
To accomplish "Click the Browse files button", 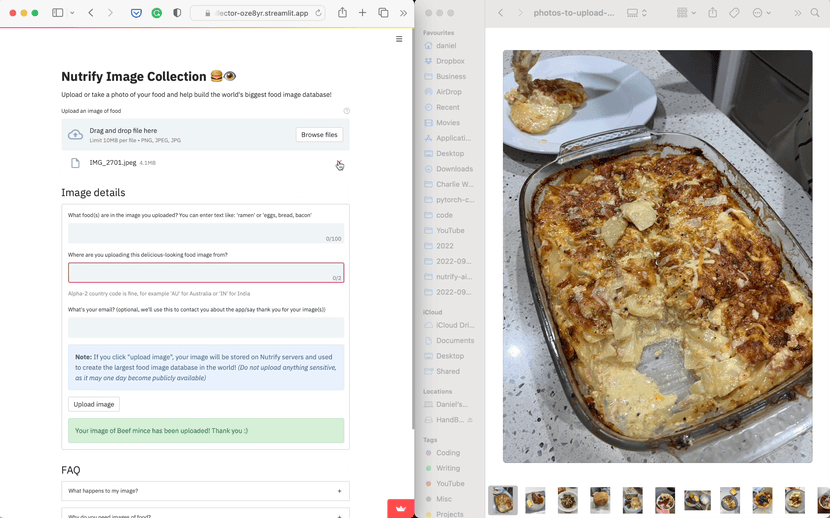I will [x=319, y=135].
